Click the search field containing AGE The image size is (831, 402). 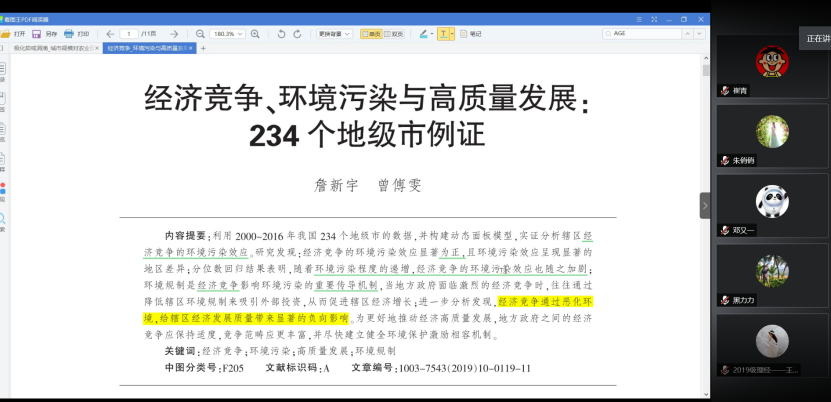tap(641, 33)
